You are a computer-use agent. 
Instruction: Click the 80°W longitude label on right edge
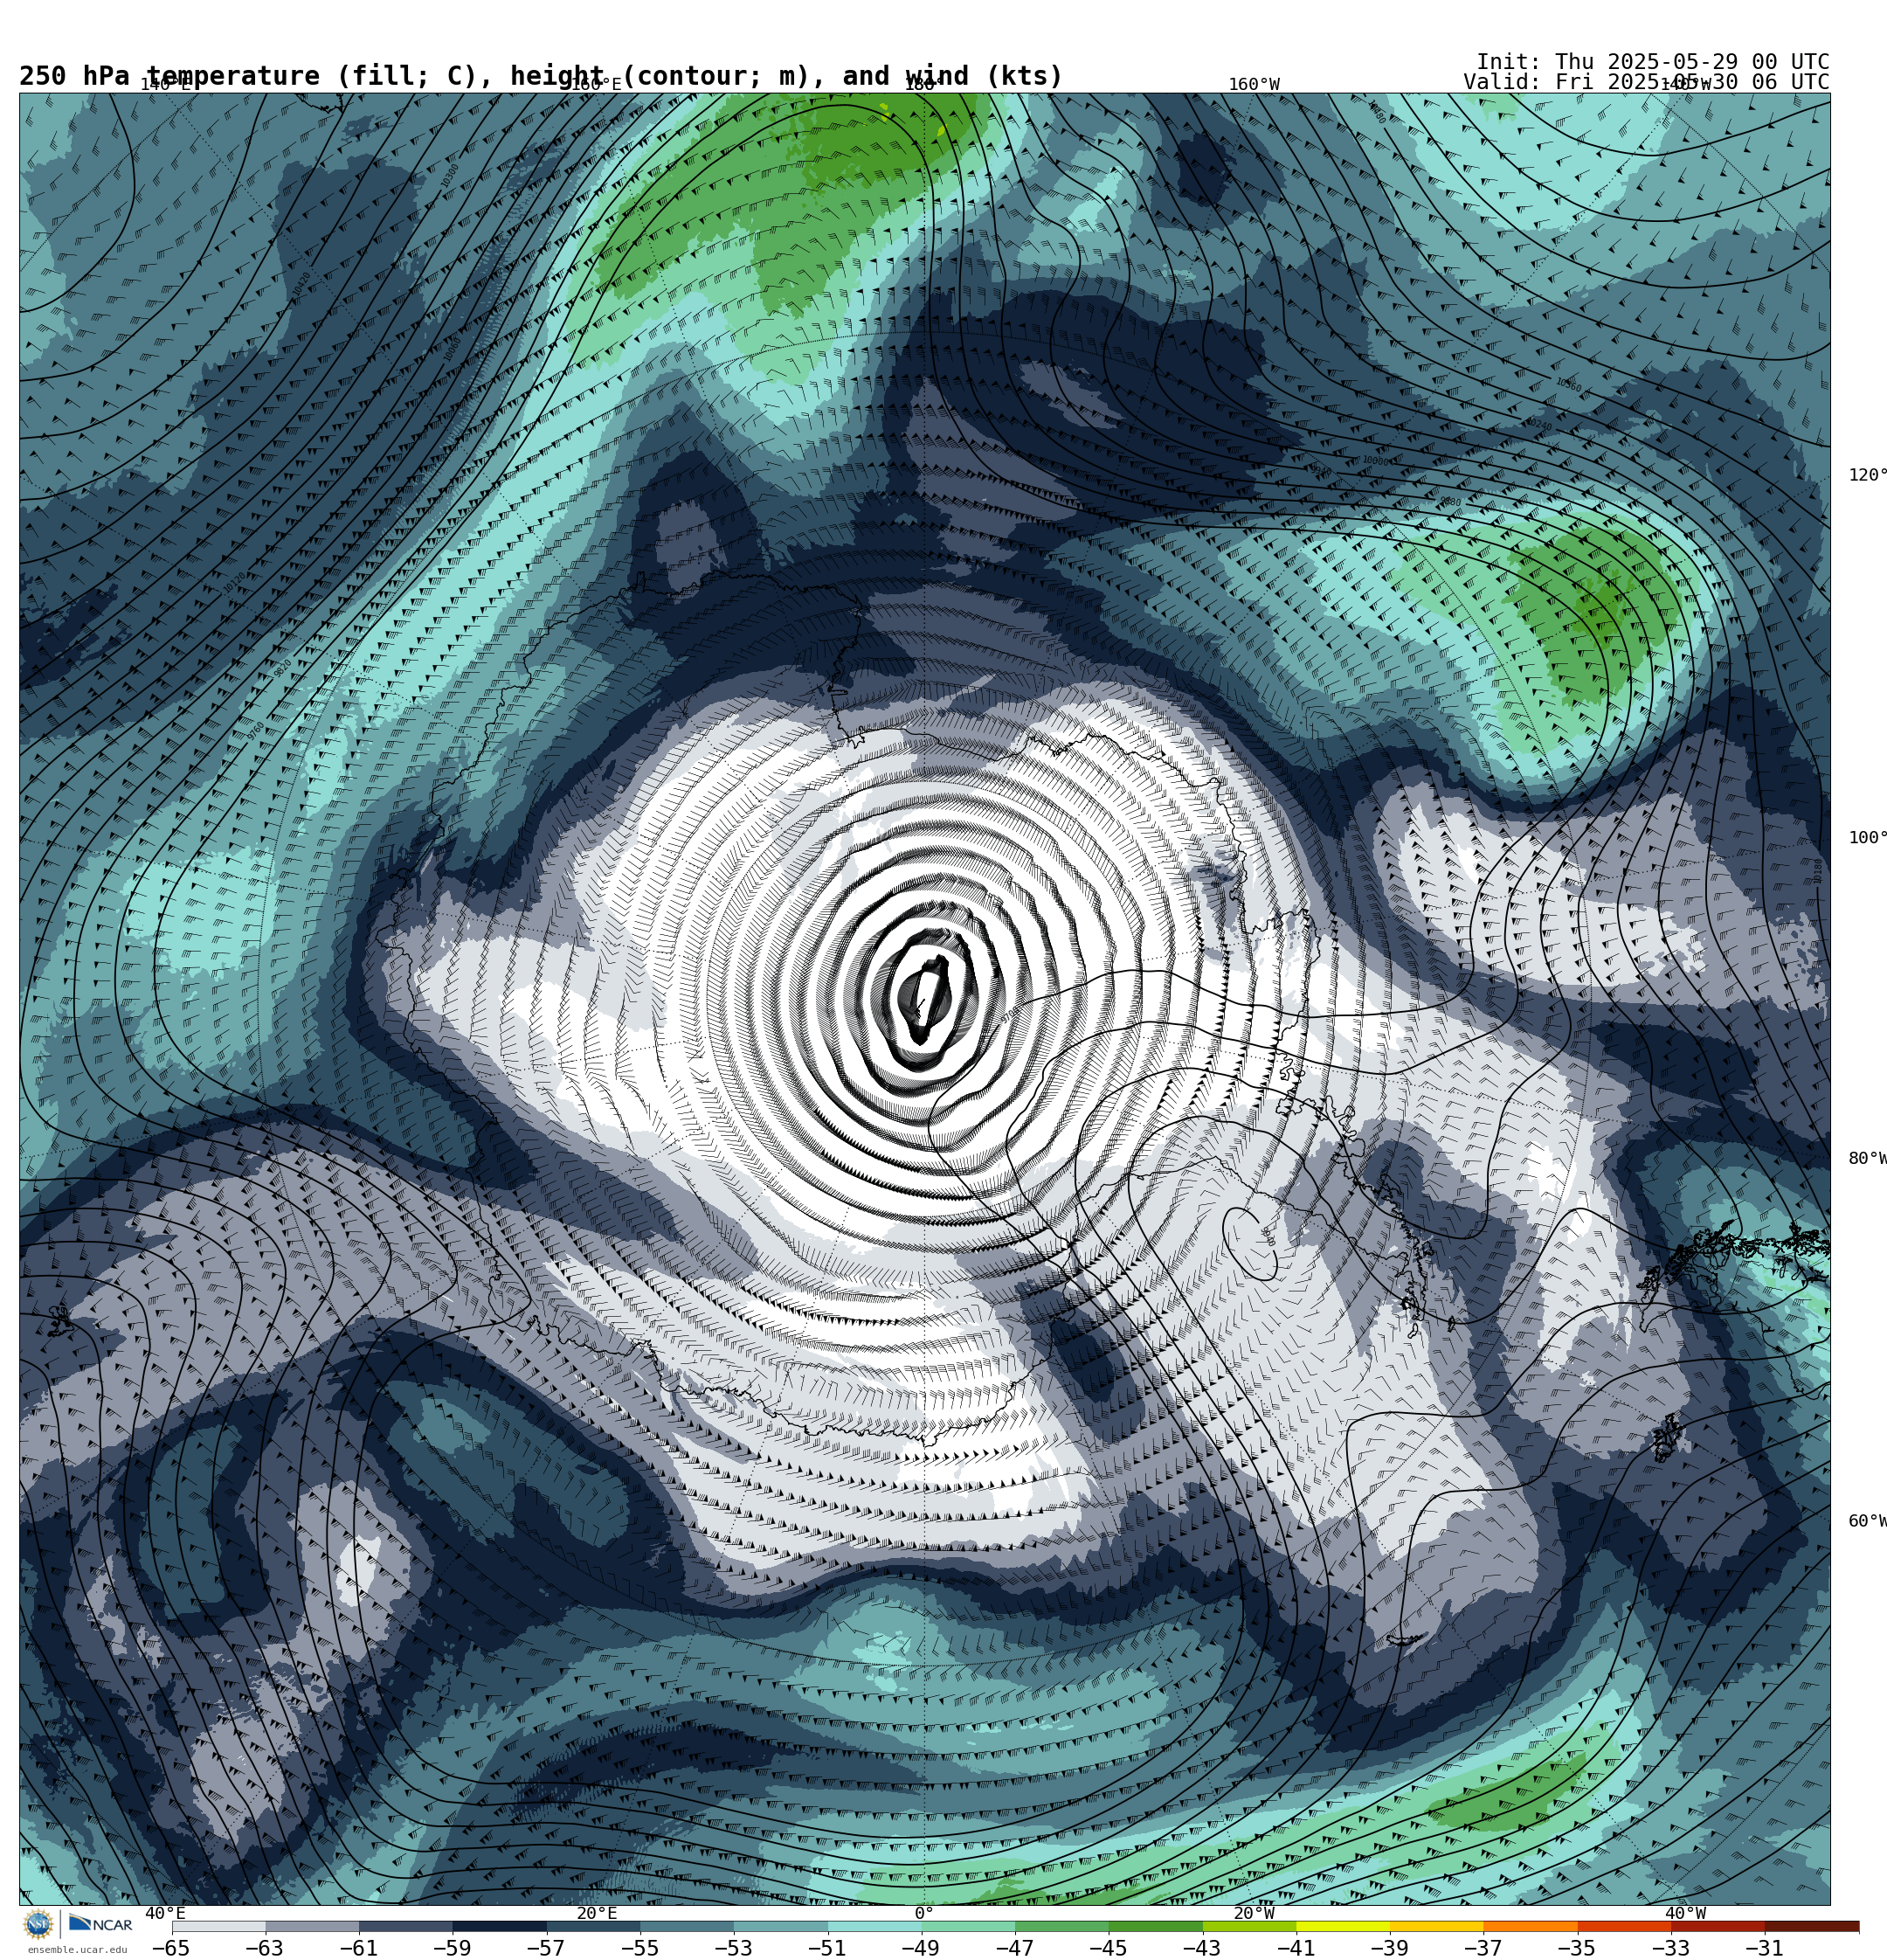(x=1867, y=1159)
